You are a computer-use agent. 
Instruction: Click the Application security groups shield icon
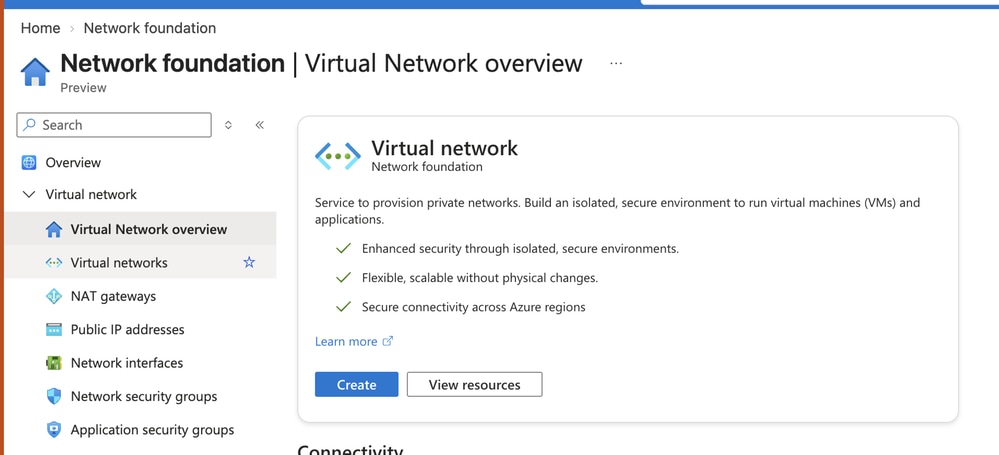(x=54, y=430)
